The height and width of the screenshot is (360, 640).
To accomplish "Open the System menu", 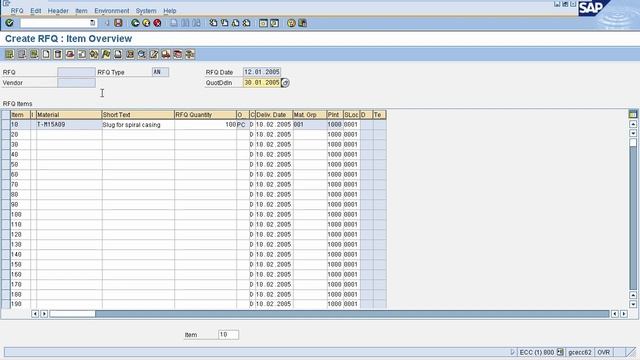I will coord(146,11).
